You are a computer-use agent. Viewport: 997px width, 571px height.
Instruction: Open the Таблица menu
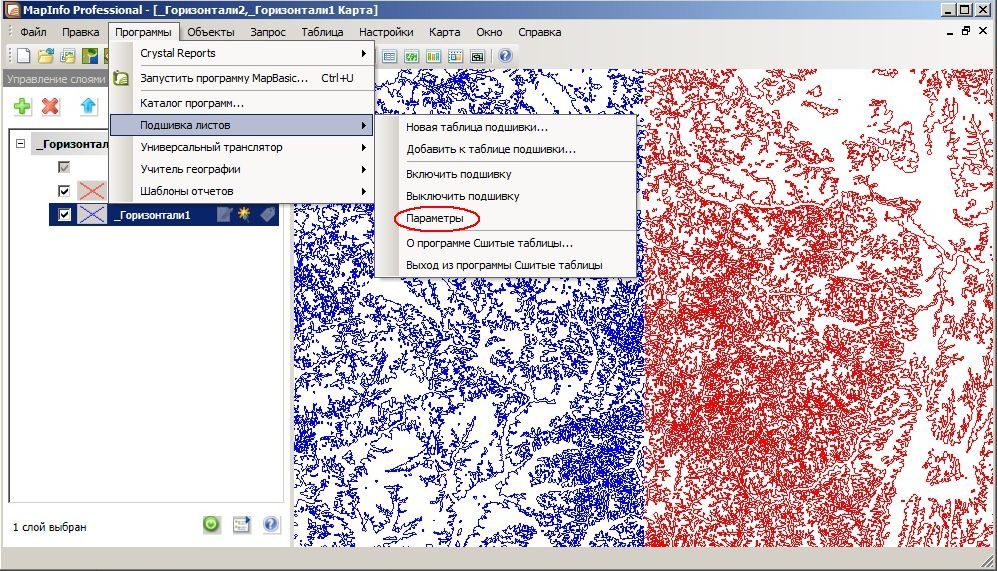[x=322, y=32]
